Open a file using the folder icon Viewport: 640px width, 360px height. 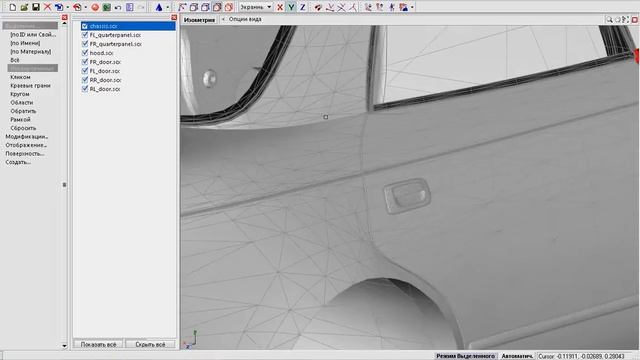pyautogui.click(x=24, y=7)
